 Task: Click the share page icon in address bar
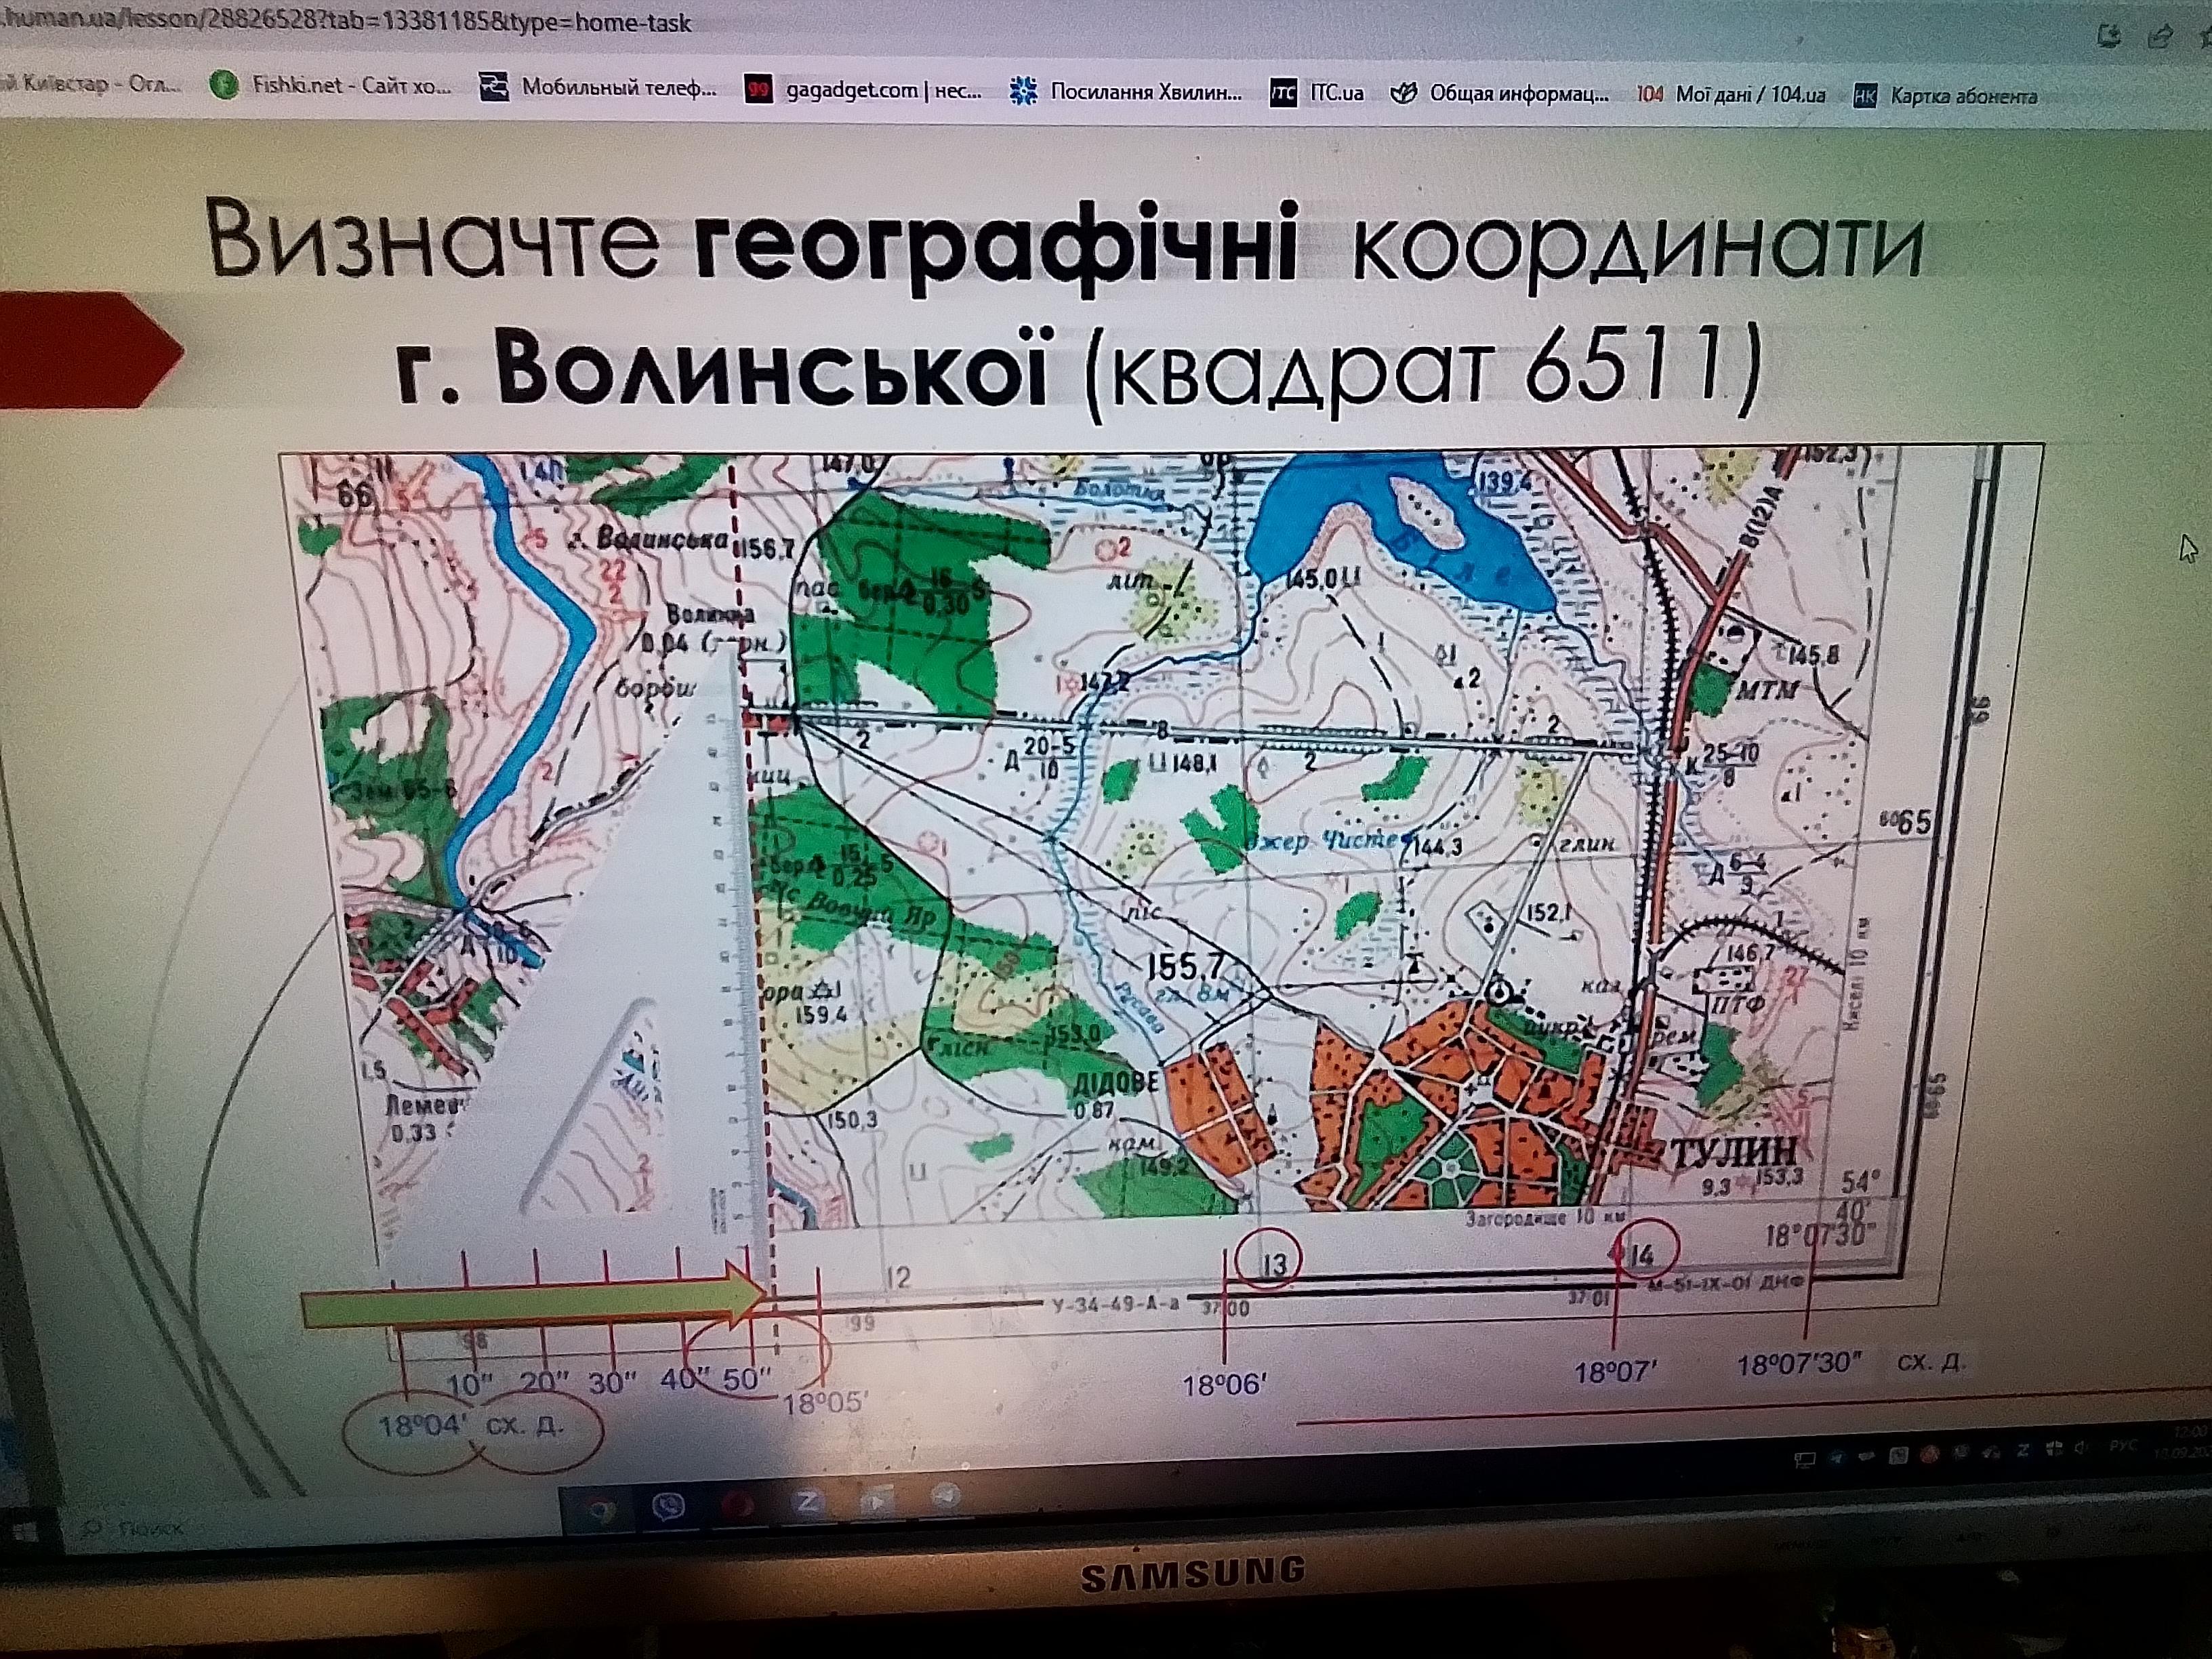pos(2160,37)
